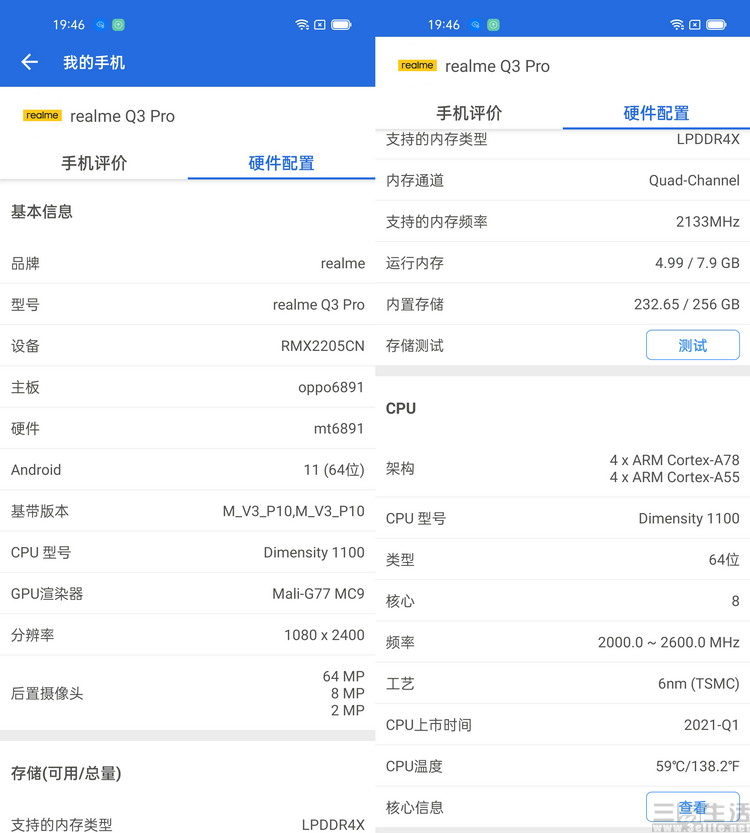Tap the 我的手机 page title
Viewport: 750px width, 833px height.
pyautogui.click(x=94, y=62)
